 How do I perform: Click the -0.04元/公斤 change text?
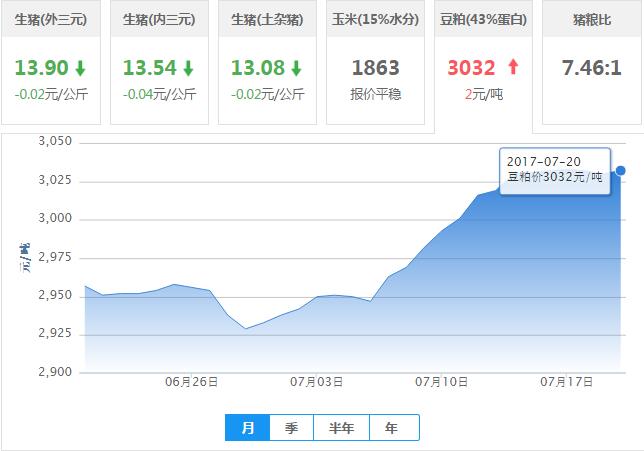tap(159, 94)
